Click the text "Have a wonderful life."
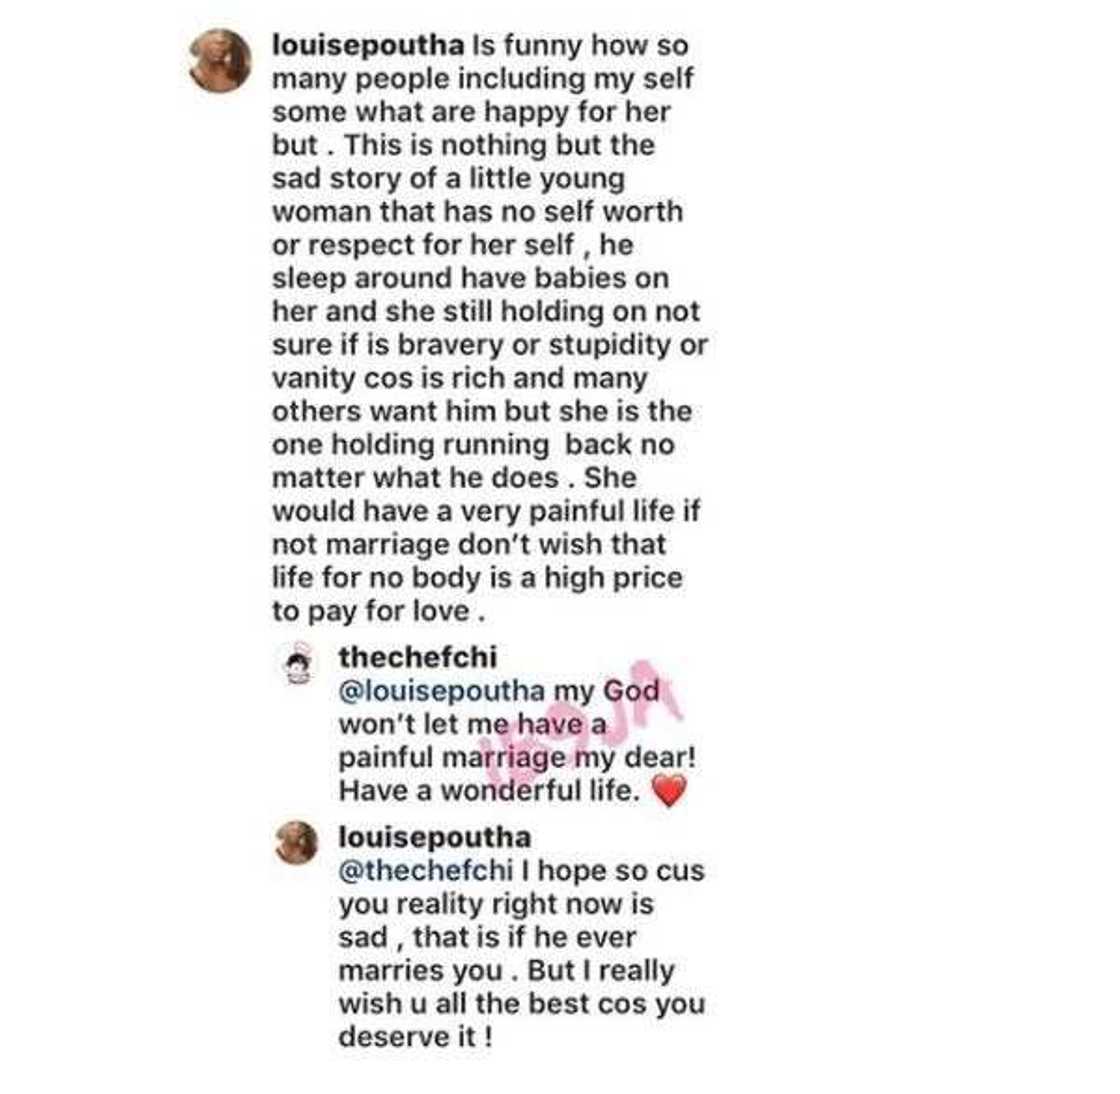Screen dimensions: 1120x1094 489,790
